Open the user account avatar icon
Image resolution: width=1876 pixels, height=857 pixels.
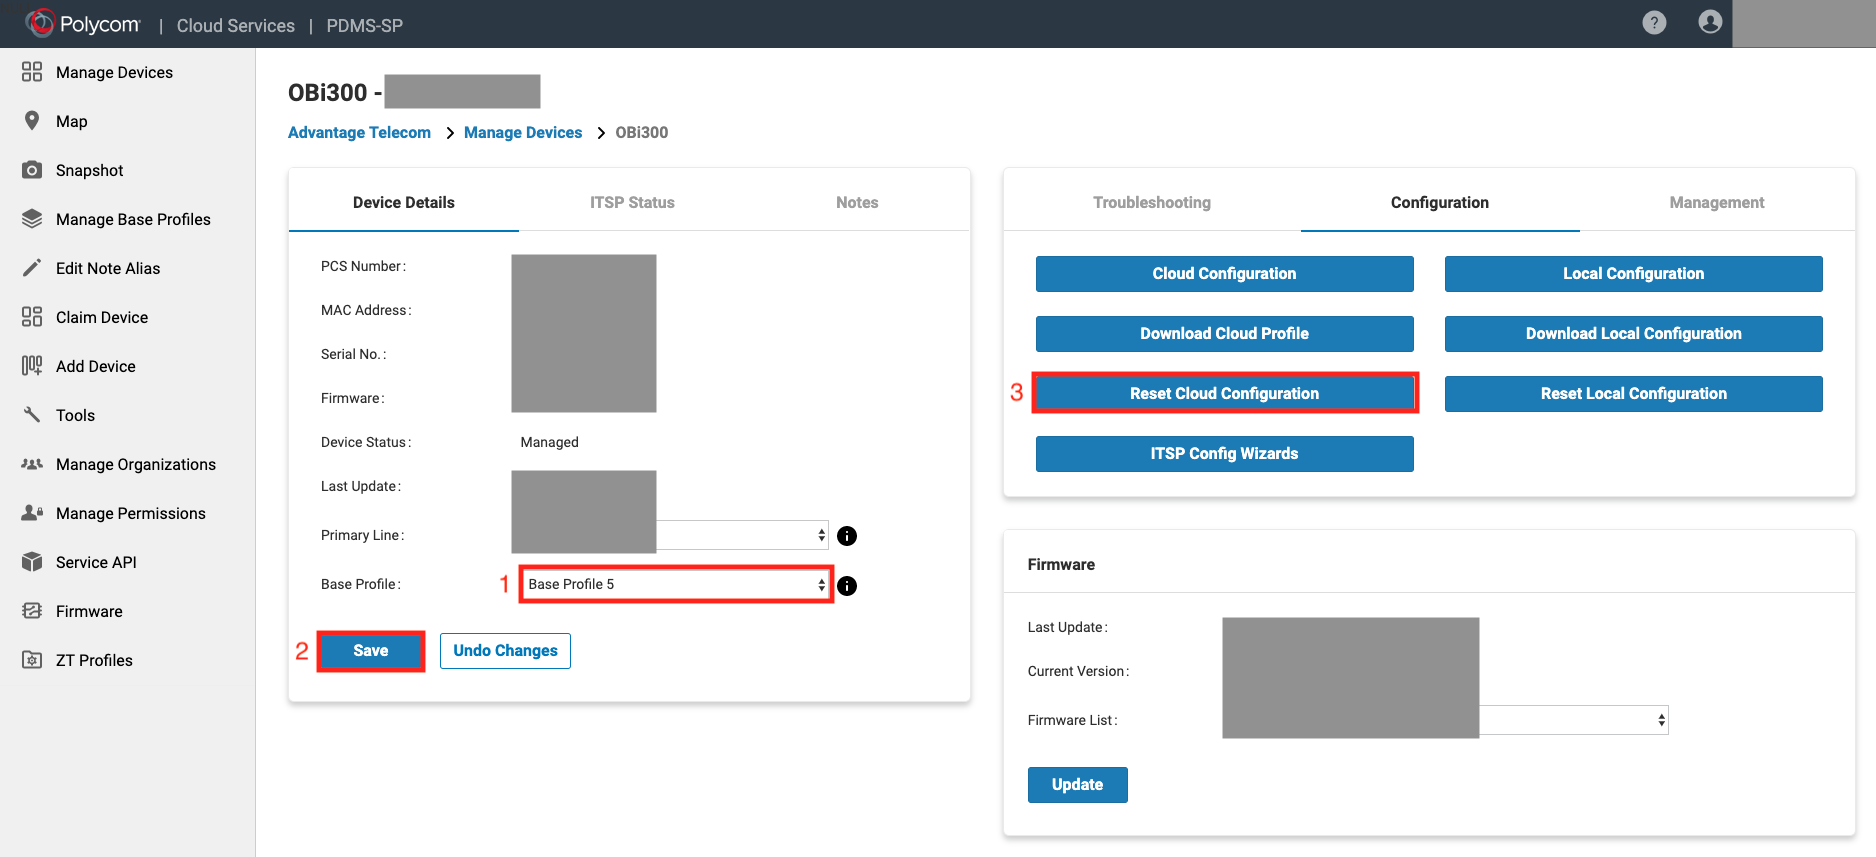click(1710, 22)
